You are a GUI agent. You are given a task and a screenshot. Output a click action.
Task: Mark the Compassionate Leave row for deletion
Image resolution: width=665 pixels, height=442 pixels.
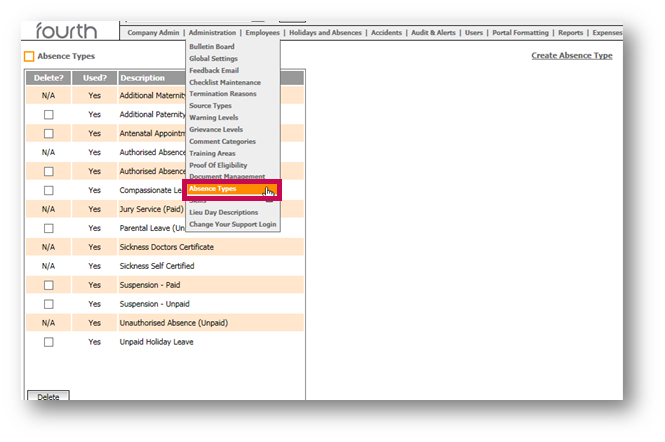[x=48, y=190]
